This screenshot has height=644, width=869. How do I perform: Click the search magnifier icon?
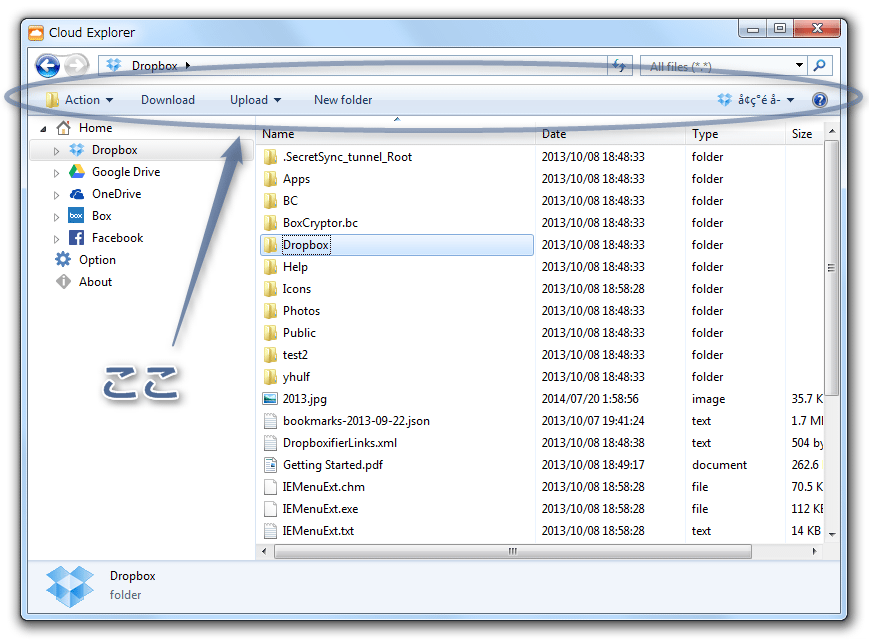(820, 66)
